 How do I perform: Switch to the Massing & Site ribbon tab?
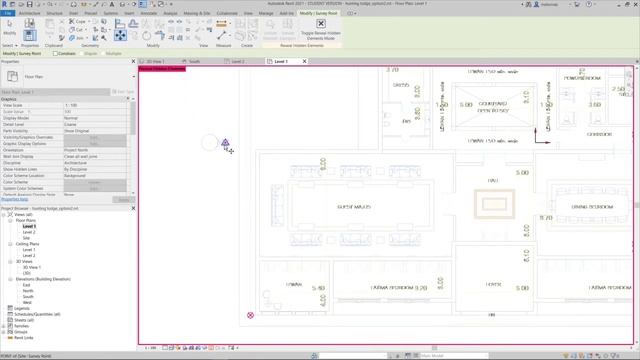(197, 13)
